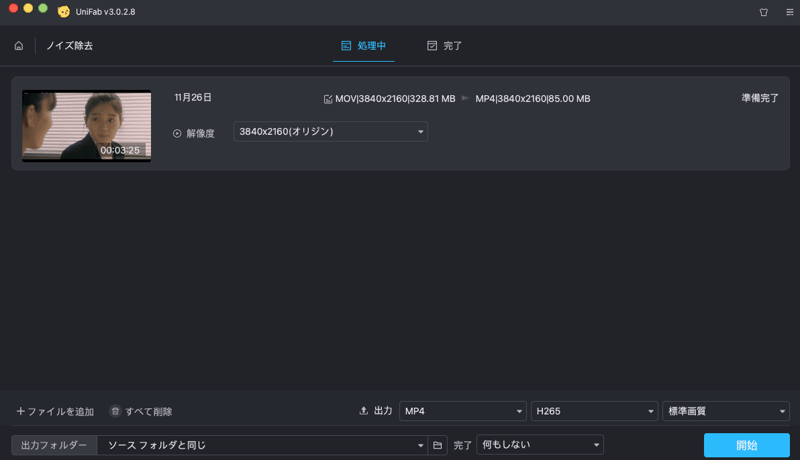Click the MOV|3840x2160|328.81 MB source info
800x460 pixels.
(395, 99)
